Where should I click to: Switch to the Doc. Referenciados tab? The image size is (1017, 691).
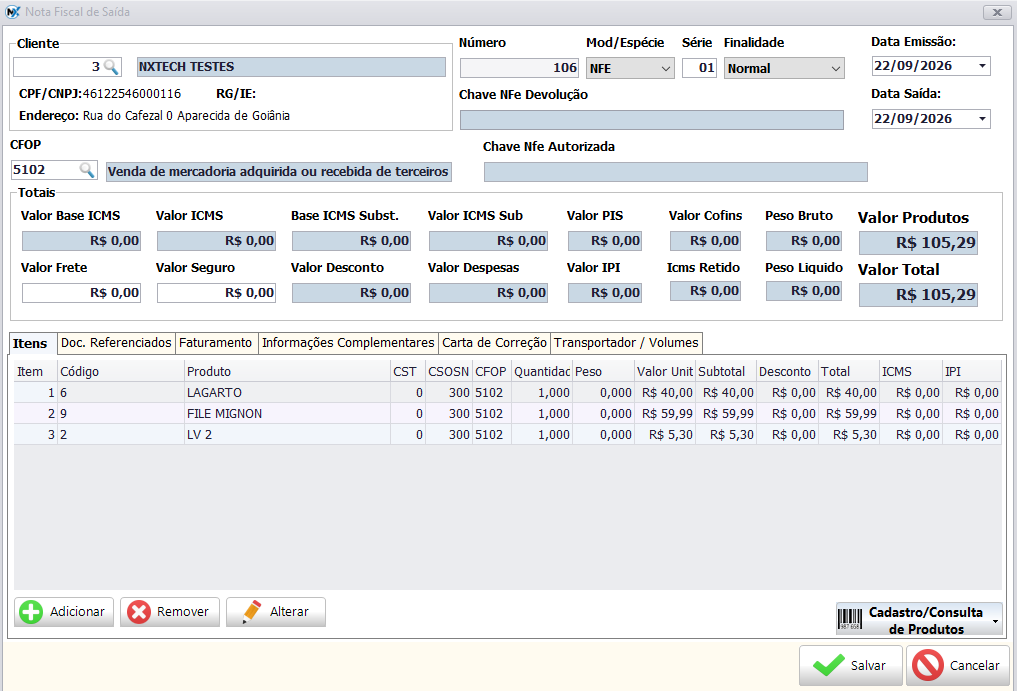[116, 343]
